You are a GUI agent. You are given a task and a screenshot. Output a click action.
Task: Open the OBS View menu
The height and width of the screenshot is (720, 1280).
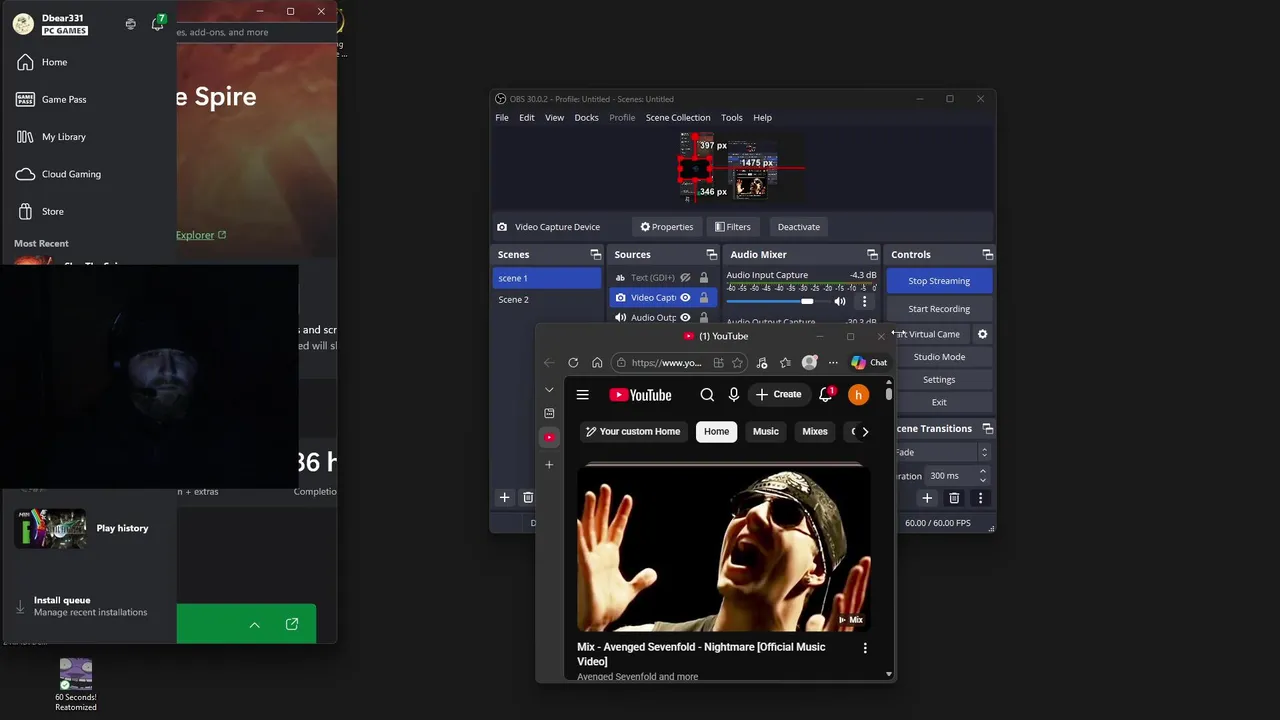(x=554, y=118)
